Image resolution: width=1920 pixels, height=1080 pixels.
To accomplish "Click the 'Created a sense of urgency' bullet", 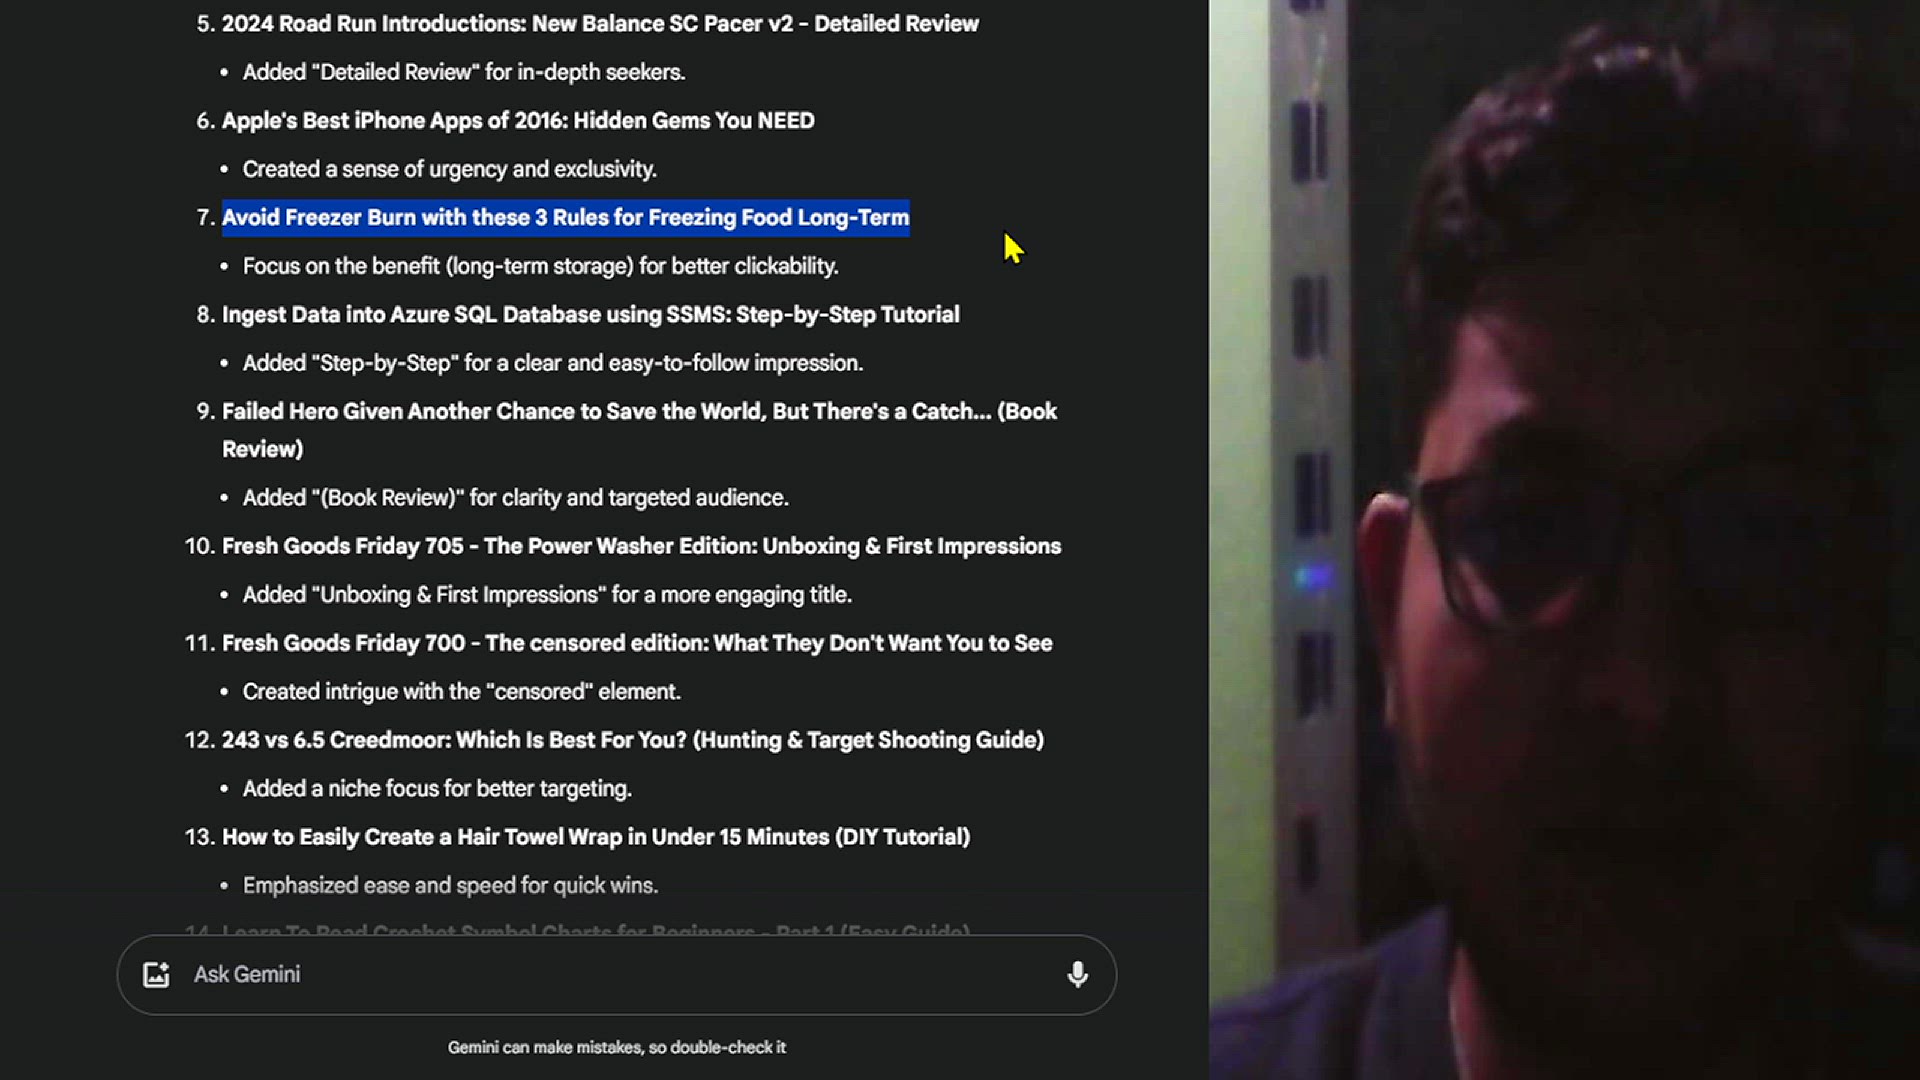I will [449, 169].
